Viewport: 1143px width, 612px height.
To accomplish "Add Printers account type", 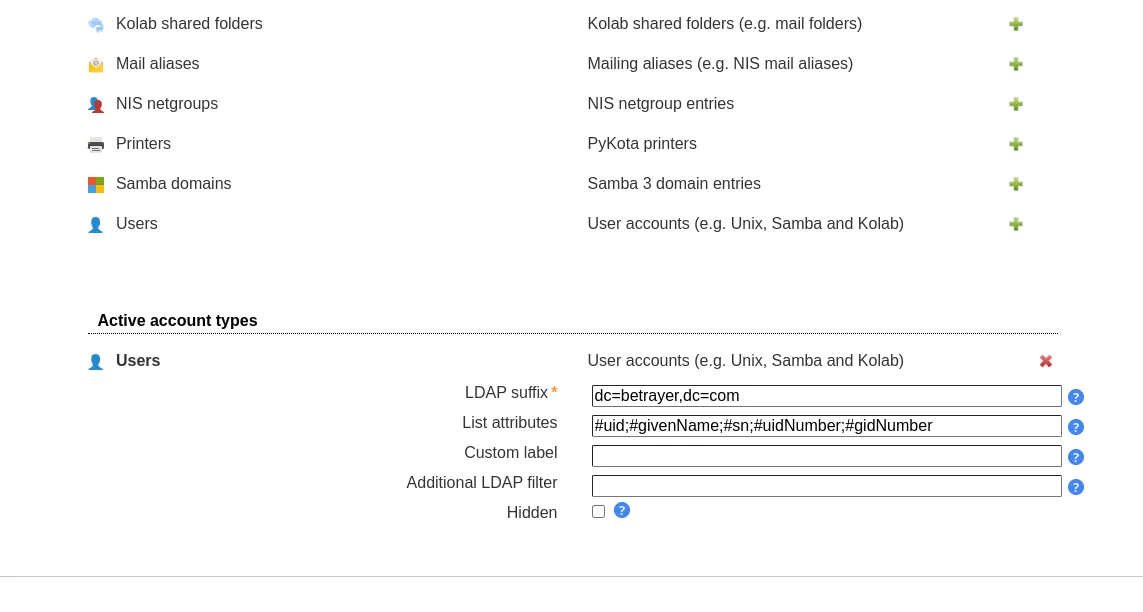I will 1015,144.
